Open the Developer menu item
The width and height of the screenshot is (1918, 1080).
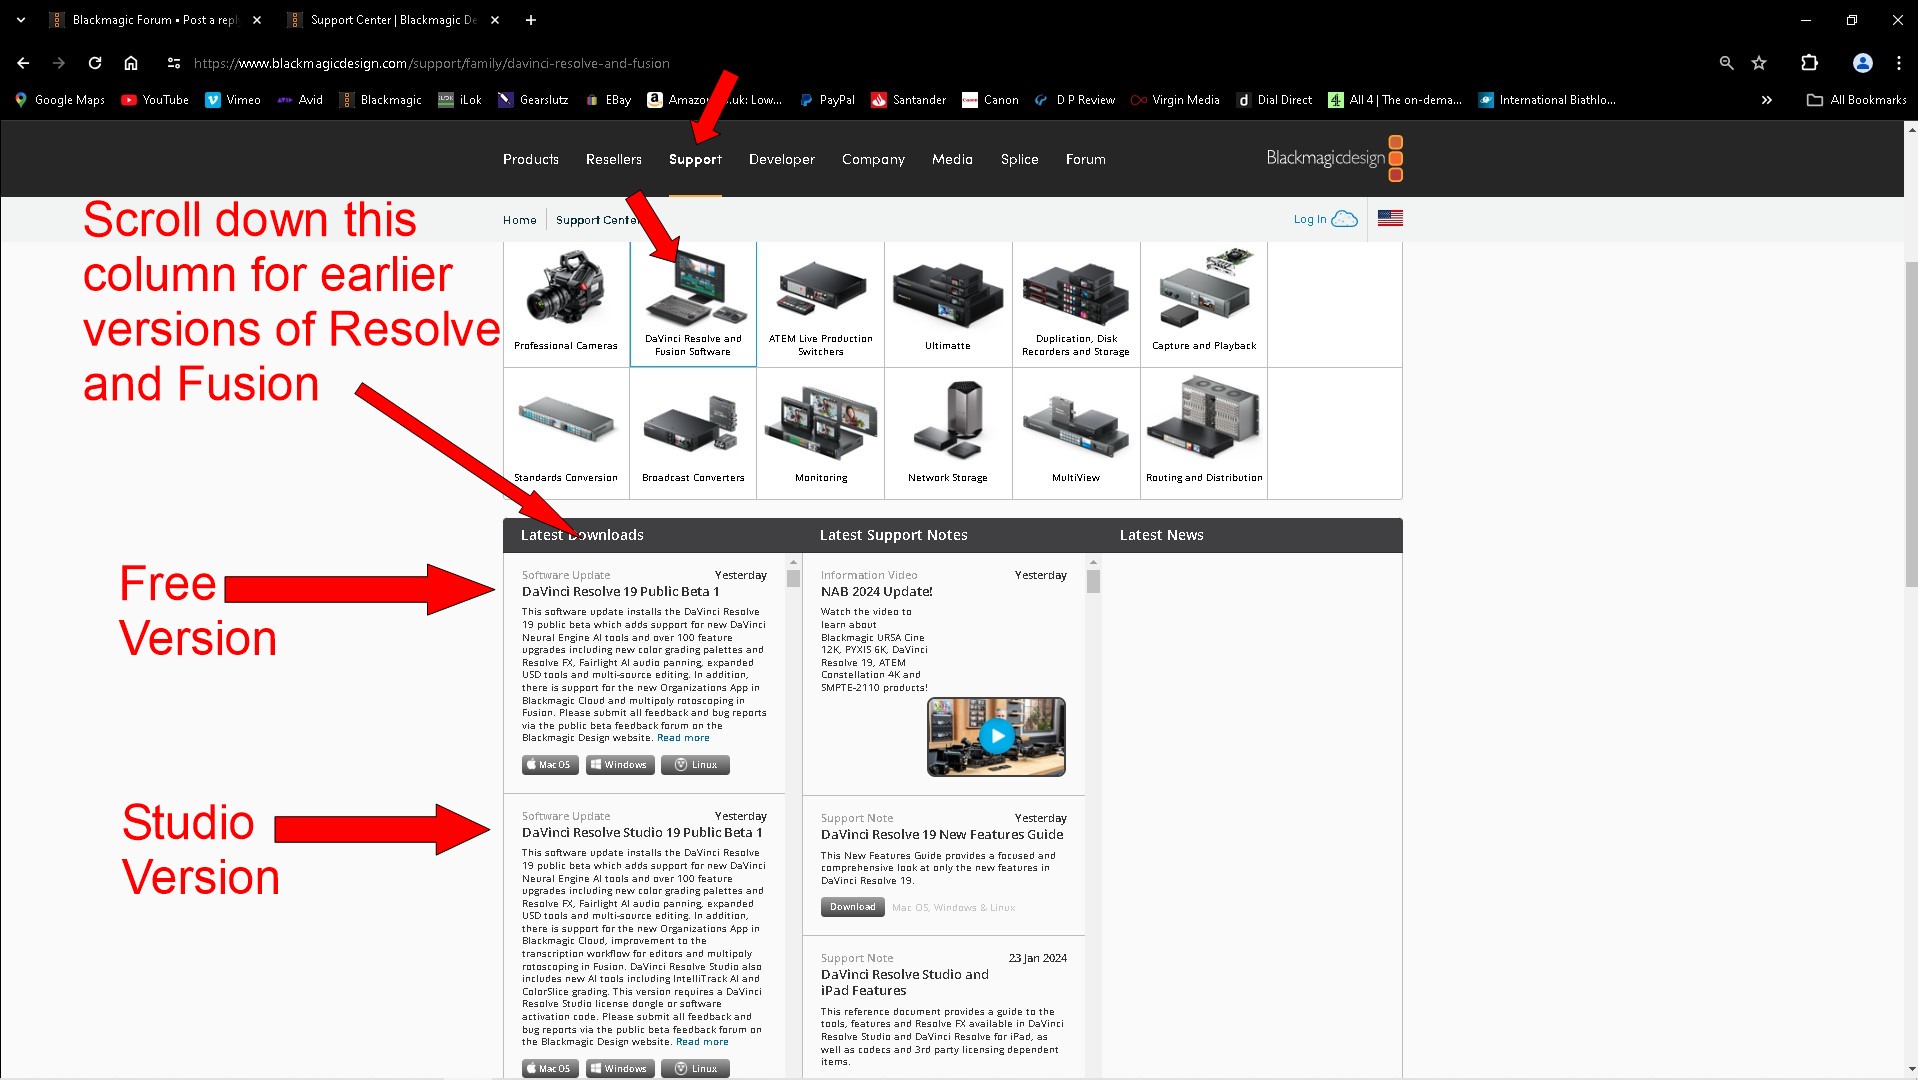tap(782, 159)
